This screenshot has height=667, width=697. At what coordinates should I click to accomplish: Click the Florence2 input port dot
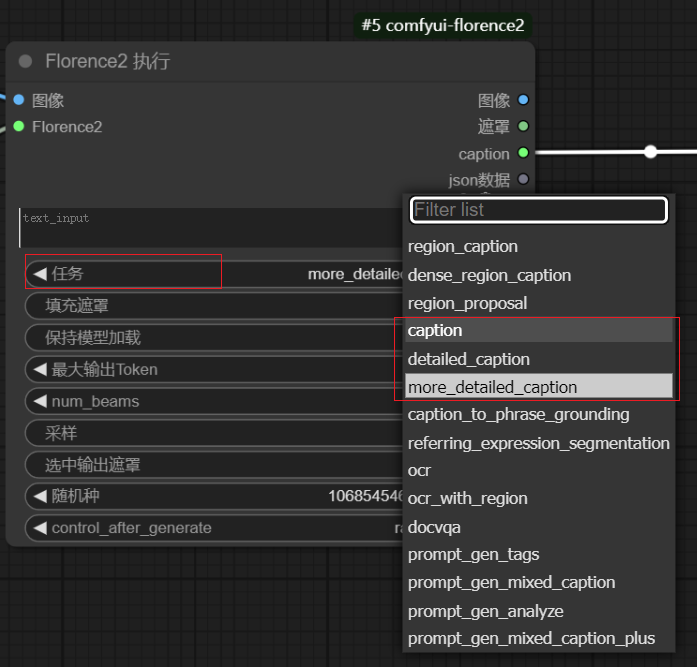click(x=19, y=127)
